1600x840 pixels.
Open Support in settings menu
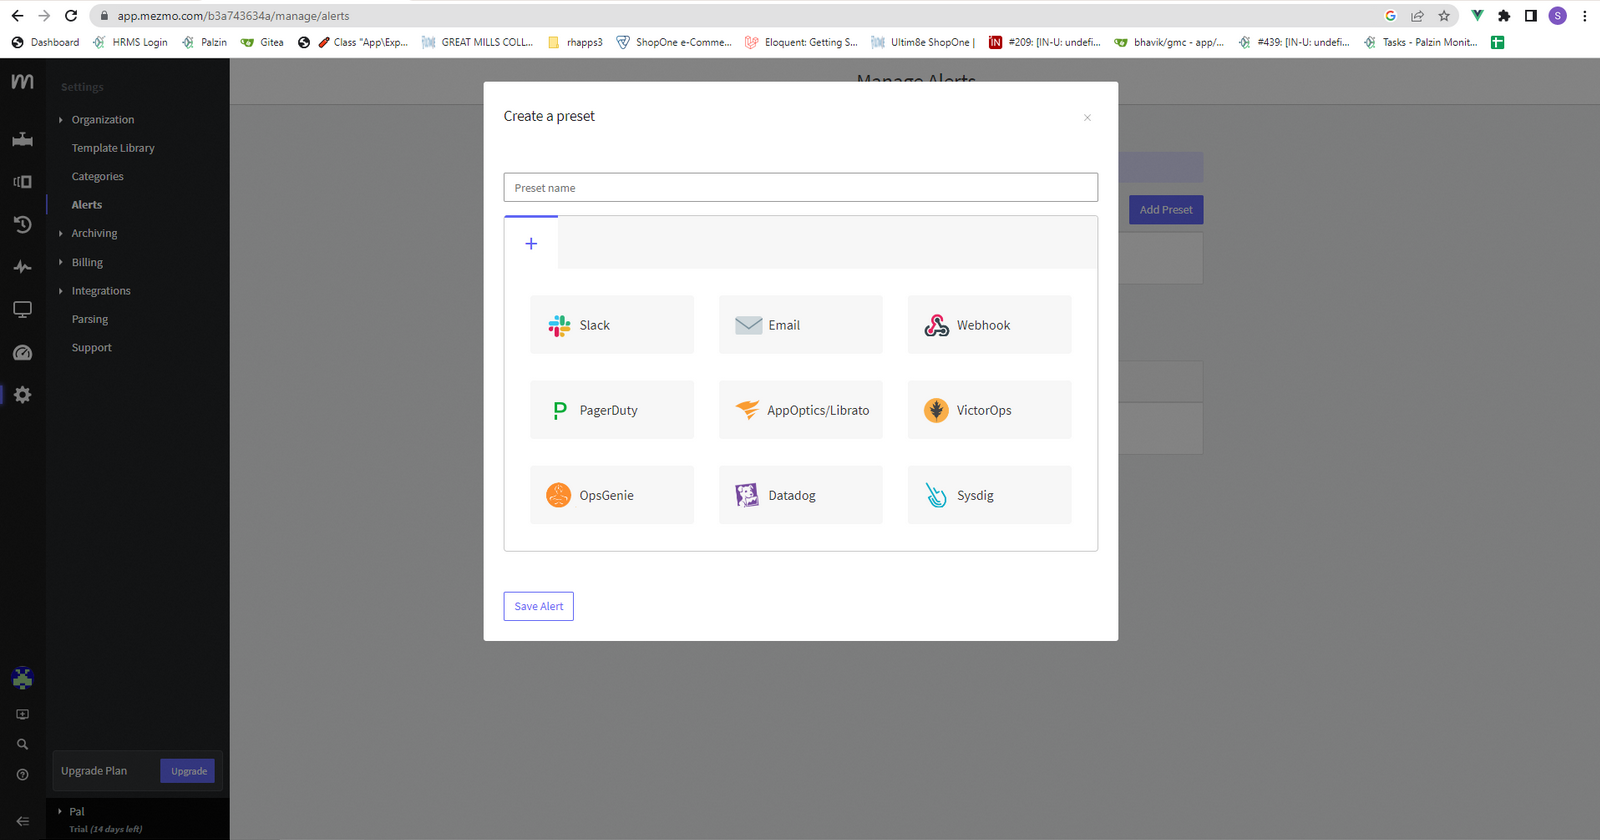tap(91, 348)
